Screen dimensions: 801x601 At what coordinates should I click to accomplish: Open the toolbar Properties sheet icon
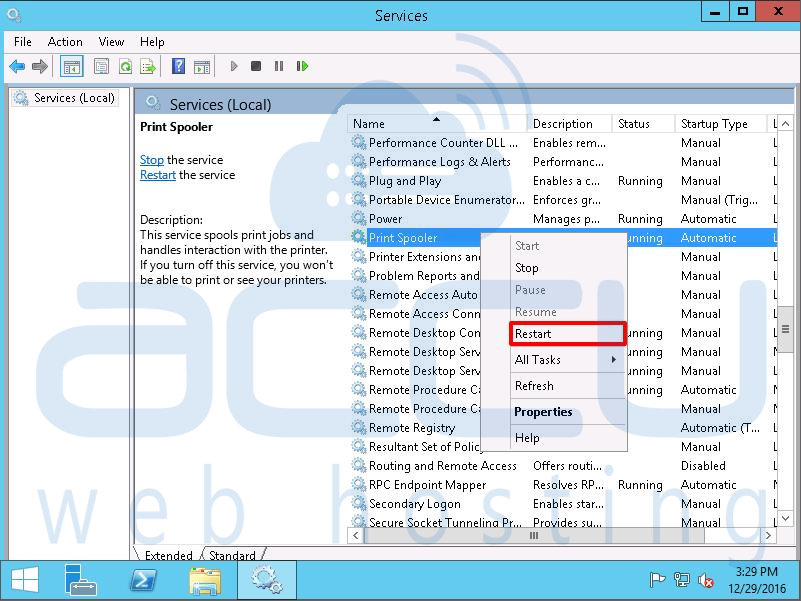point(101,66)
